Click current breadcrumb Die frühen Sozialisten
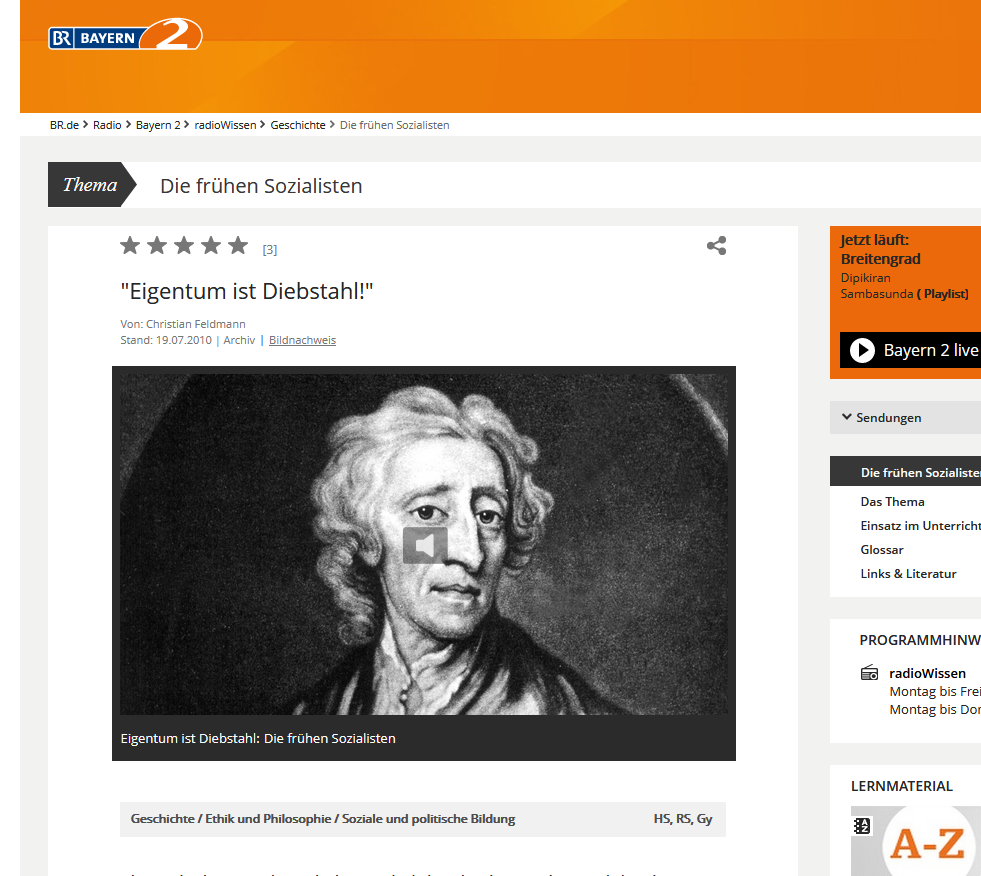 (x=394, y=125)
